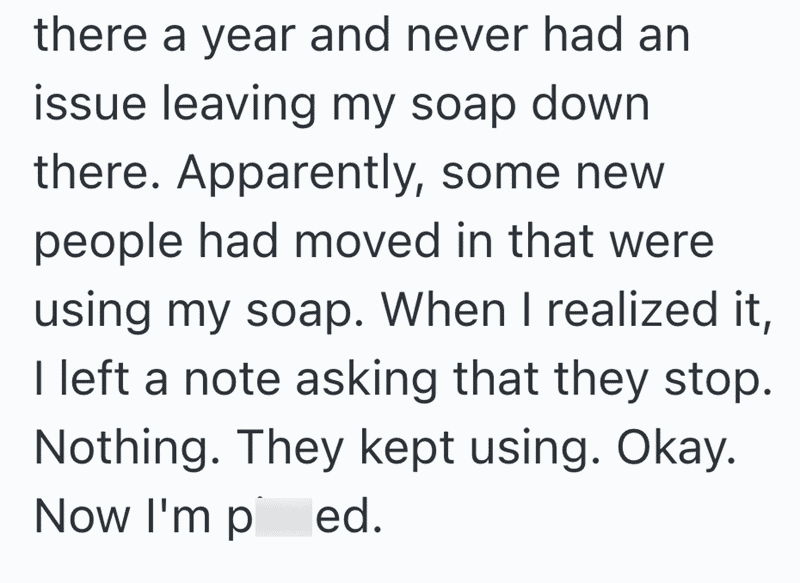Click the word "stop"
The image size is (800, 583).
[718, 382]
